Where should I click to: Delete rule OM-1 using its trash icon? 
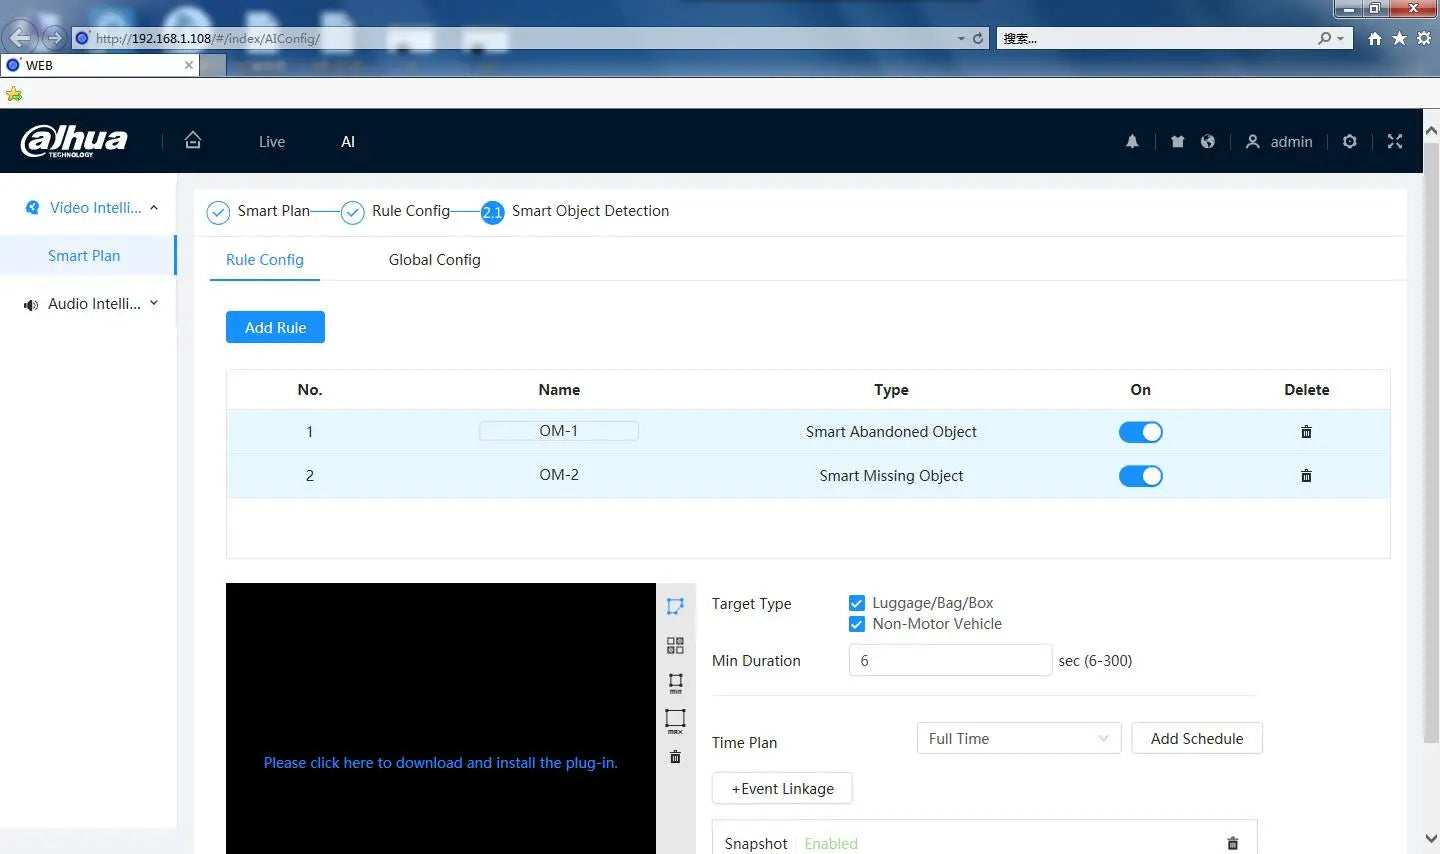[1306, 432]
